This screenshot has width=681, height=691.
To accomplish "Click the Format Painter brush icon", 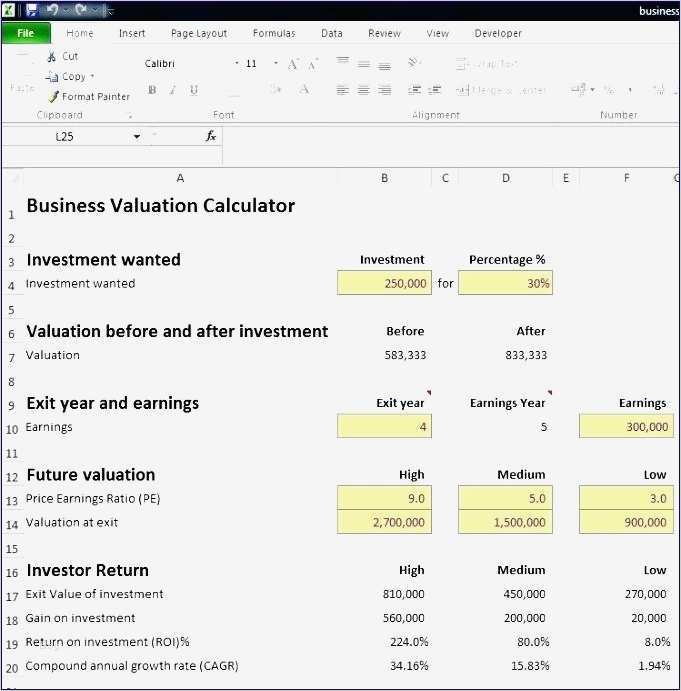I will tap(53, 97).
